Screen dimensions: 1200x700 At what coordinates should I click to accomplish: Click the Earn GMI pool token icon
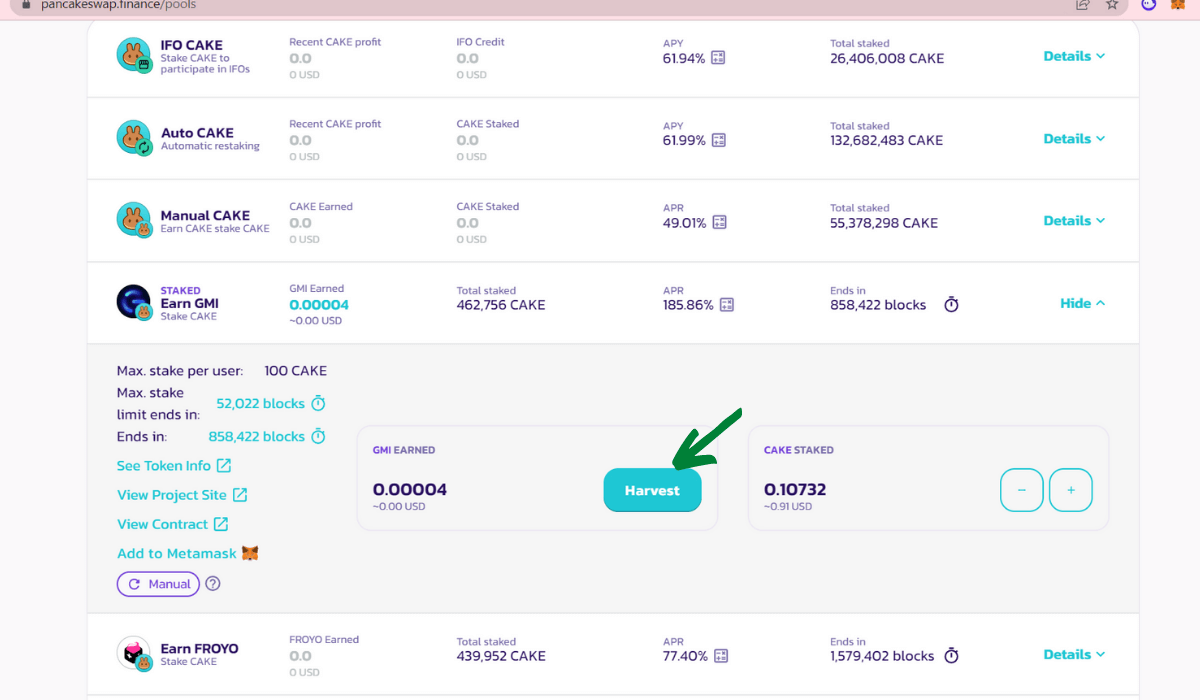(x=134, y=303)
